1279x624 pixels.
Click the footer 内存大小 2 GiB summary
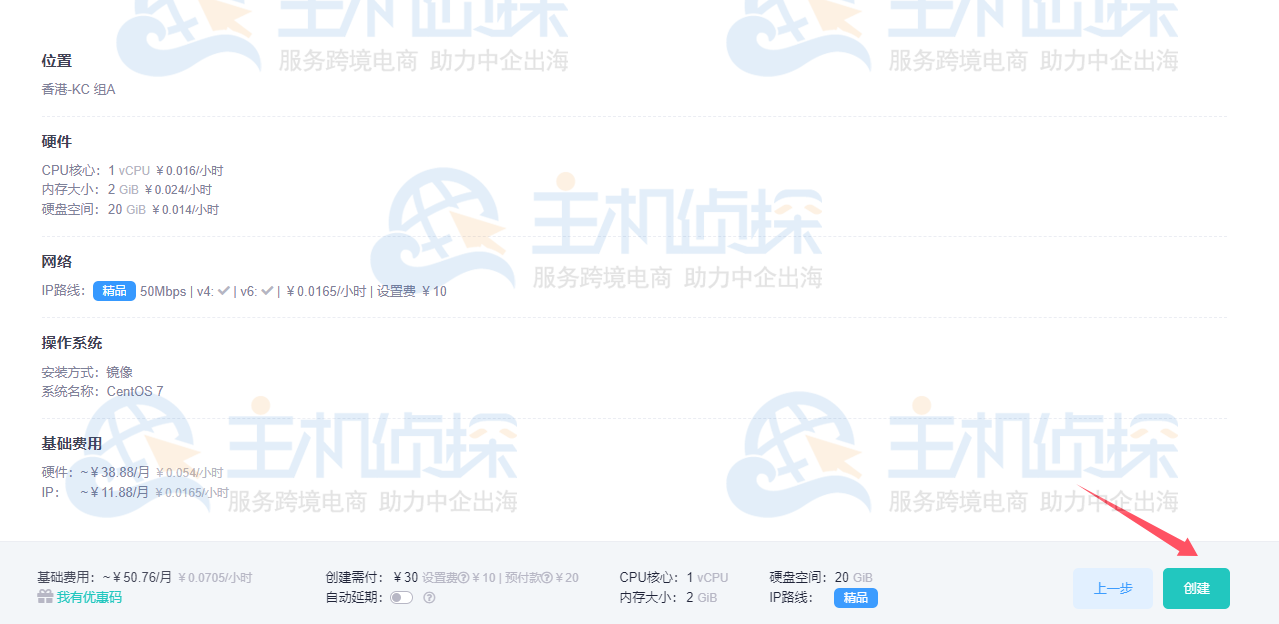(668, 597)
